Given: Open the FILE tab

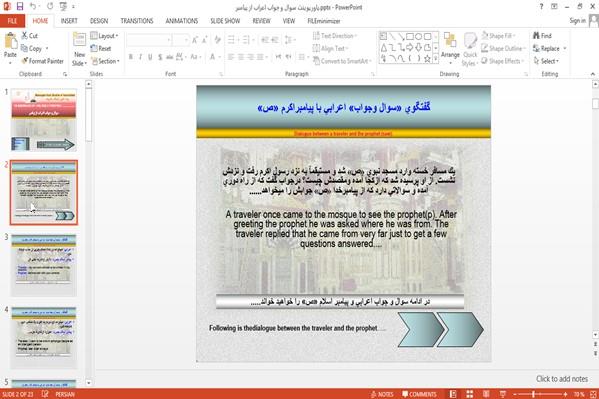Looking at the screenshot, I should coord(12,21).
